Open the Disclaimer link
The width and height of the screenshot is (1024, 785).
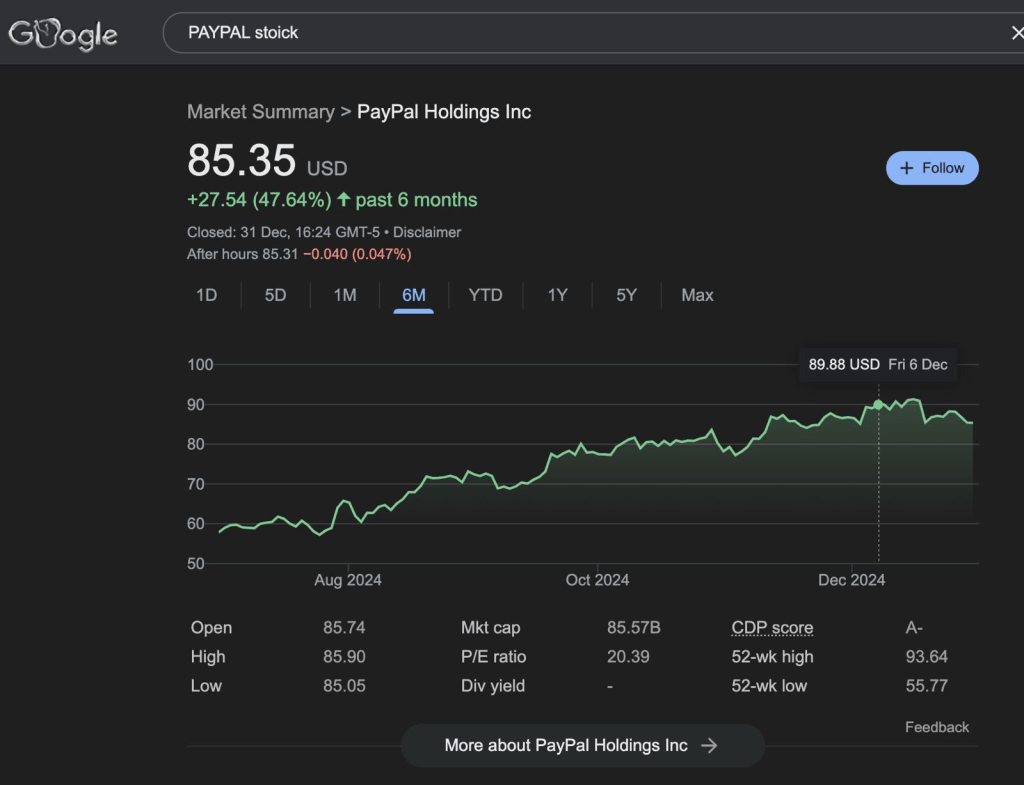(x=426, y=232)
